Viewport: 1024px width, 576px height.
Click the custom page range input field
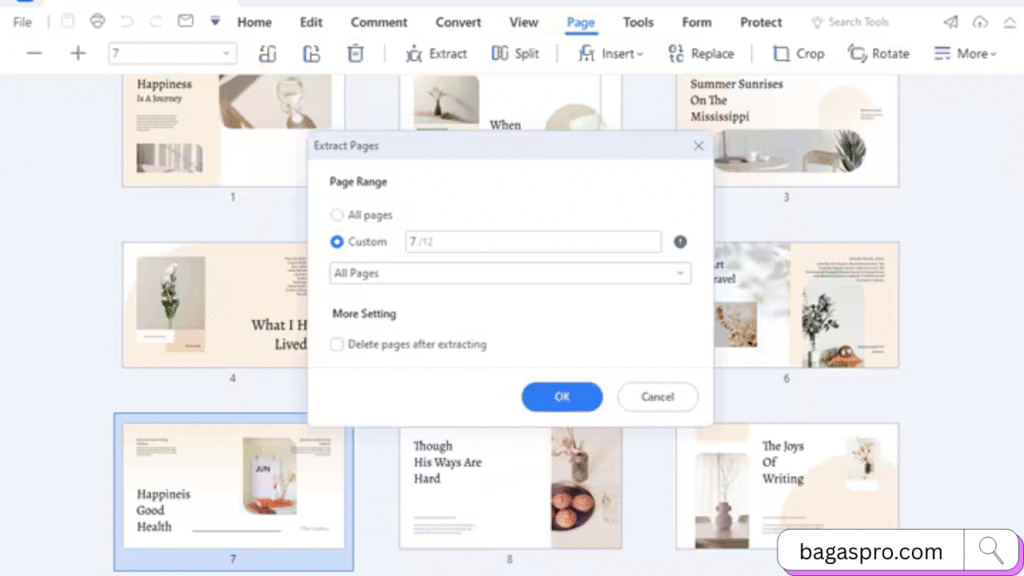[x=533, y=242]
